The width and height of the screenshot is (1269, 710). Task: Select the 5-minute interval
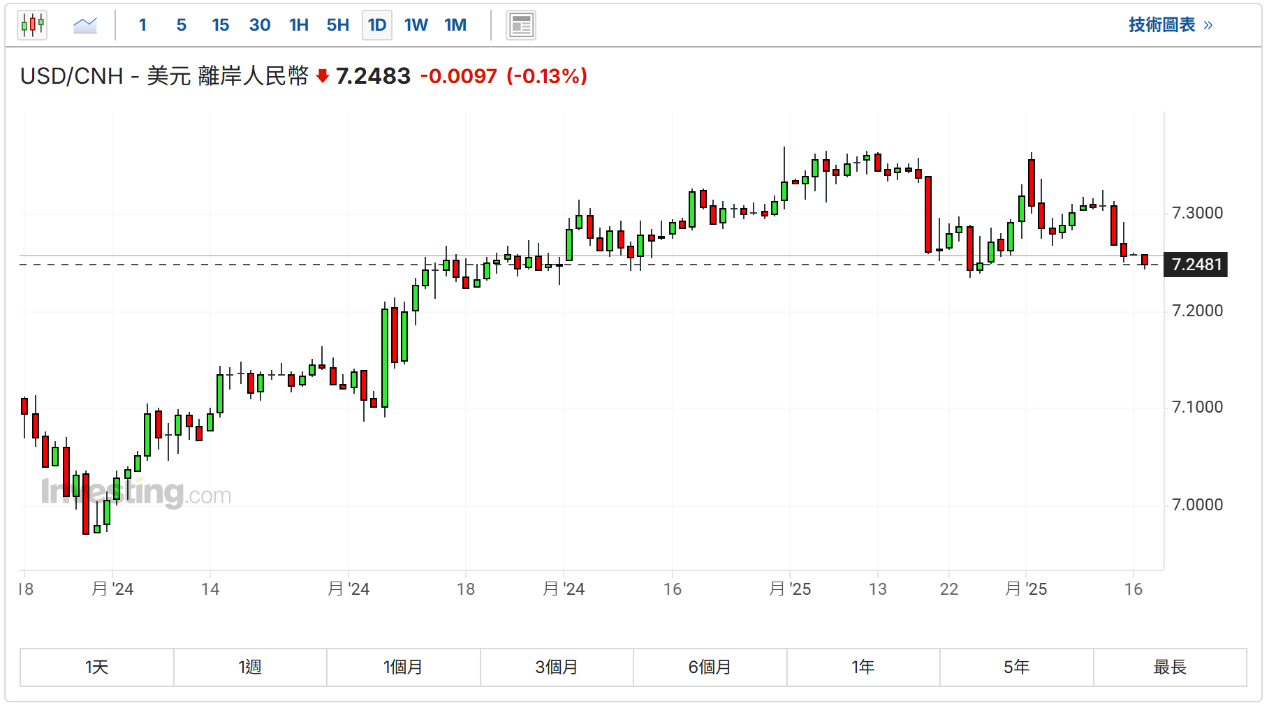(181, 25)
